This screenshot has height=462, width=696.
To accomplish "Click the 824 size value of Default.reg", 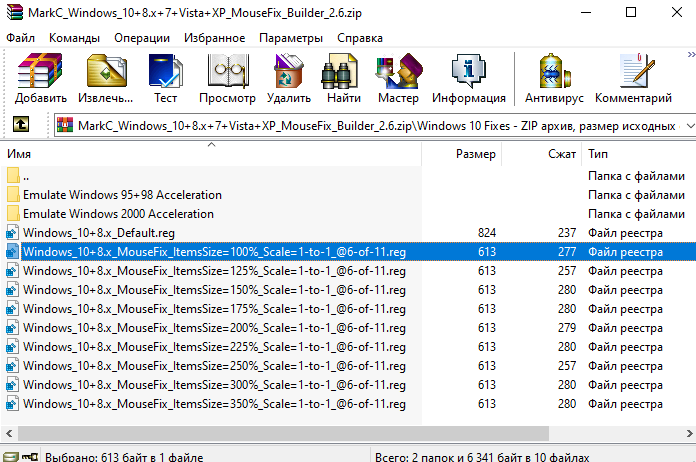I will [x=487, y=233].
